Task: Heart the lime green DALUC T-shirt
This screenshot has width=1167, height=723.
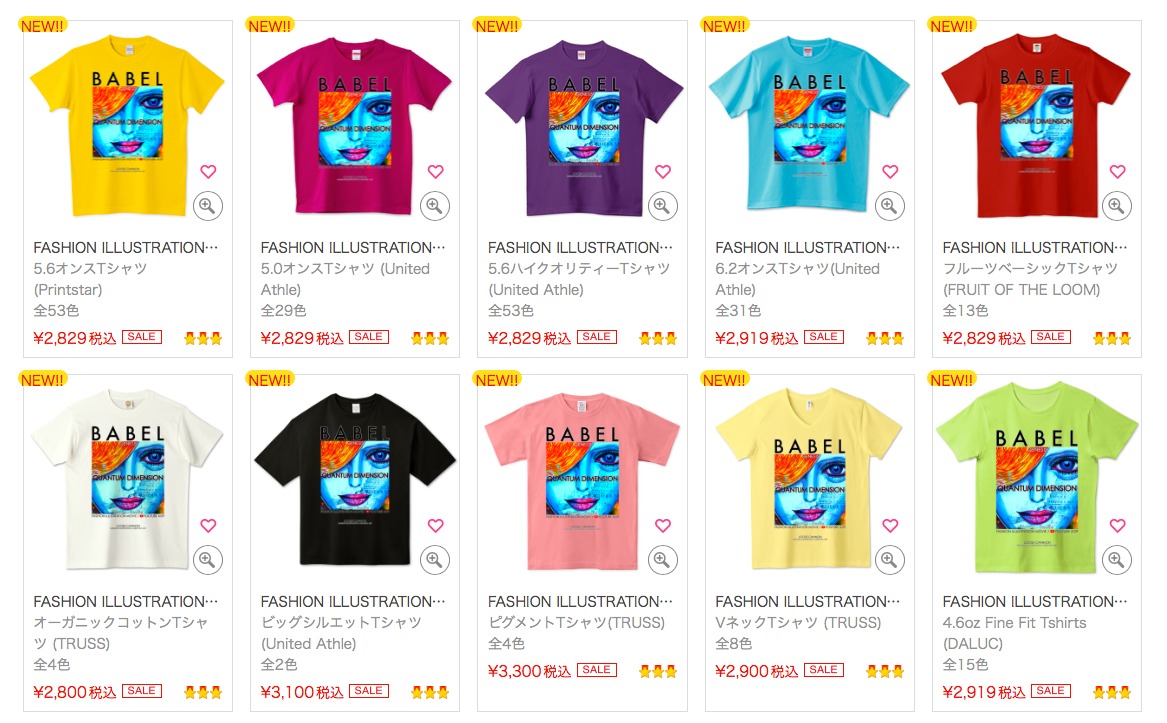Action: pos(1118,525)
